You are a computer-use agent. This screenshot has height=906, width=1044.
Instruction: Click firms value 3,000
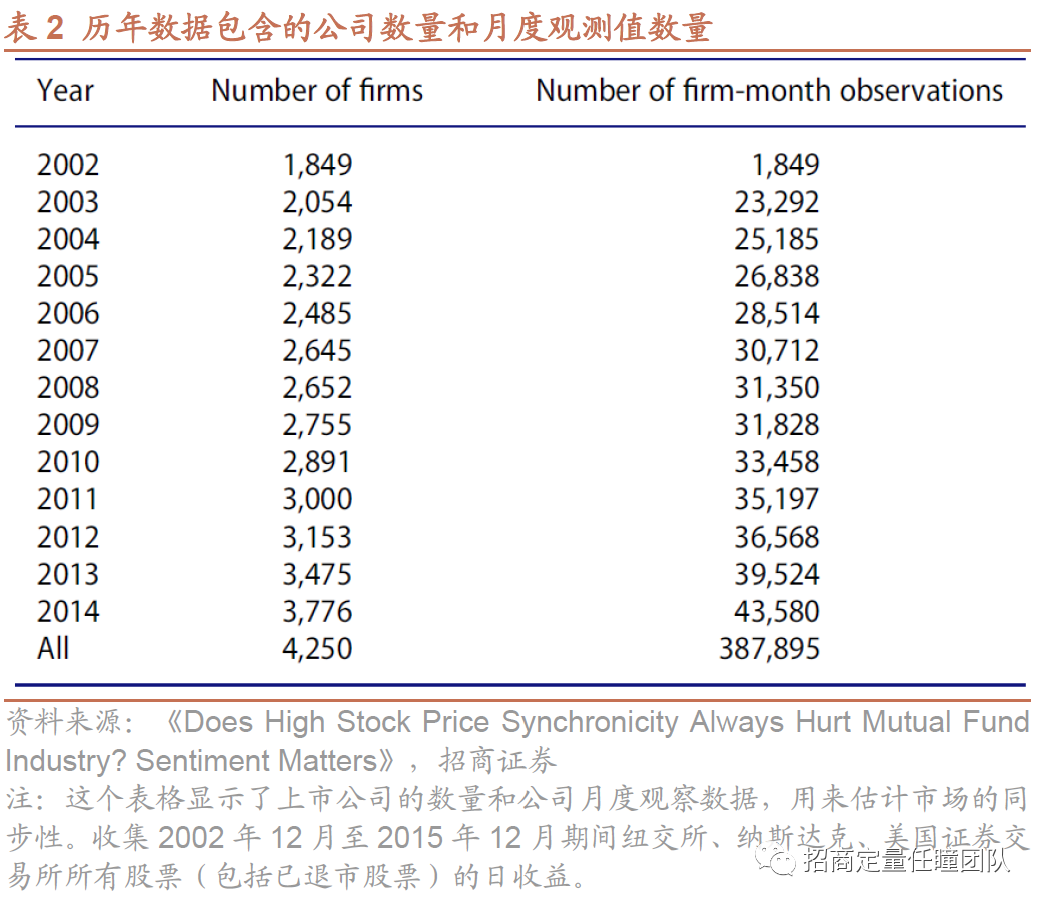[317, 499]
